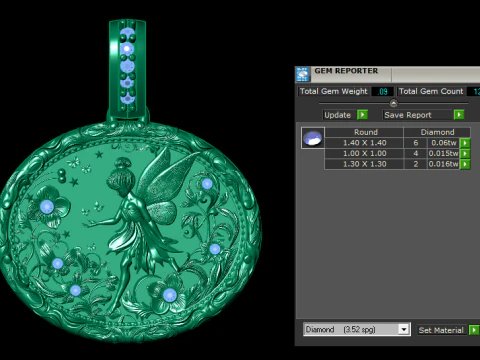480x360 pixels.
Task: Click the green arrow next to Save Report
Action: (x=459, y=115)
